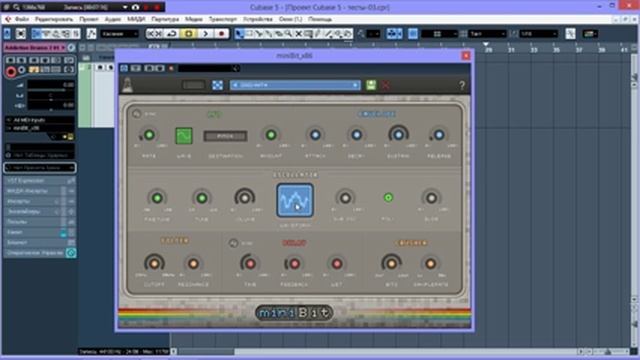Click the automation mode icon left of Касание
The height and width of the screenshot is (360, 640).
click(x=91, y=34)
